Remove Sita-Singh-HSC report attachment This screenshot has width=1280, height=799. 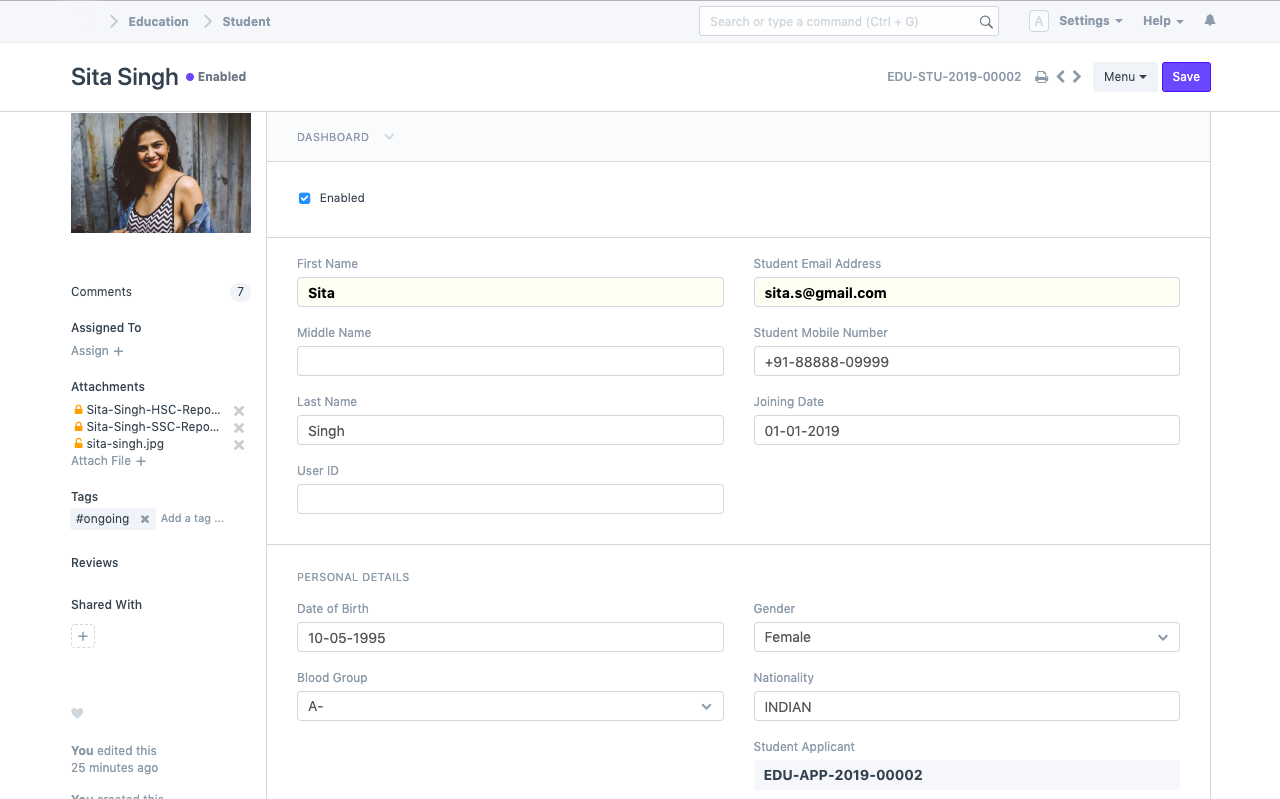239,411
